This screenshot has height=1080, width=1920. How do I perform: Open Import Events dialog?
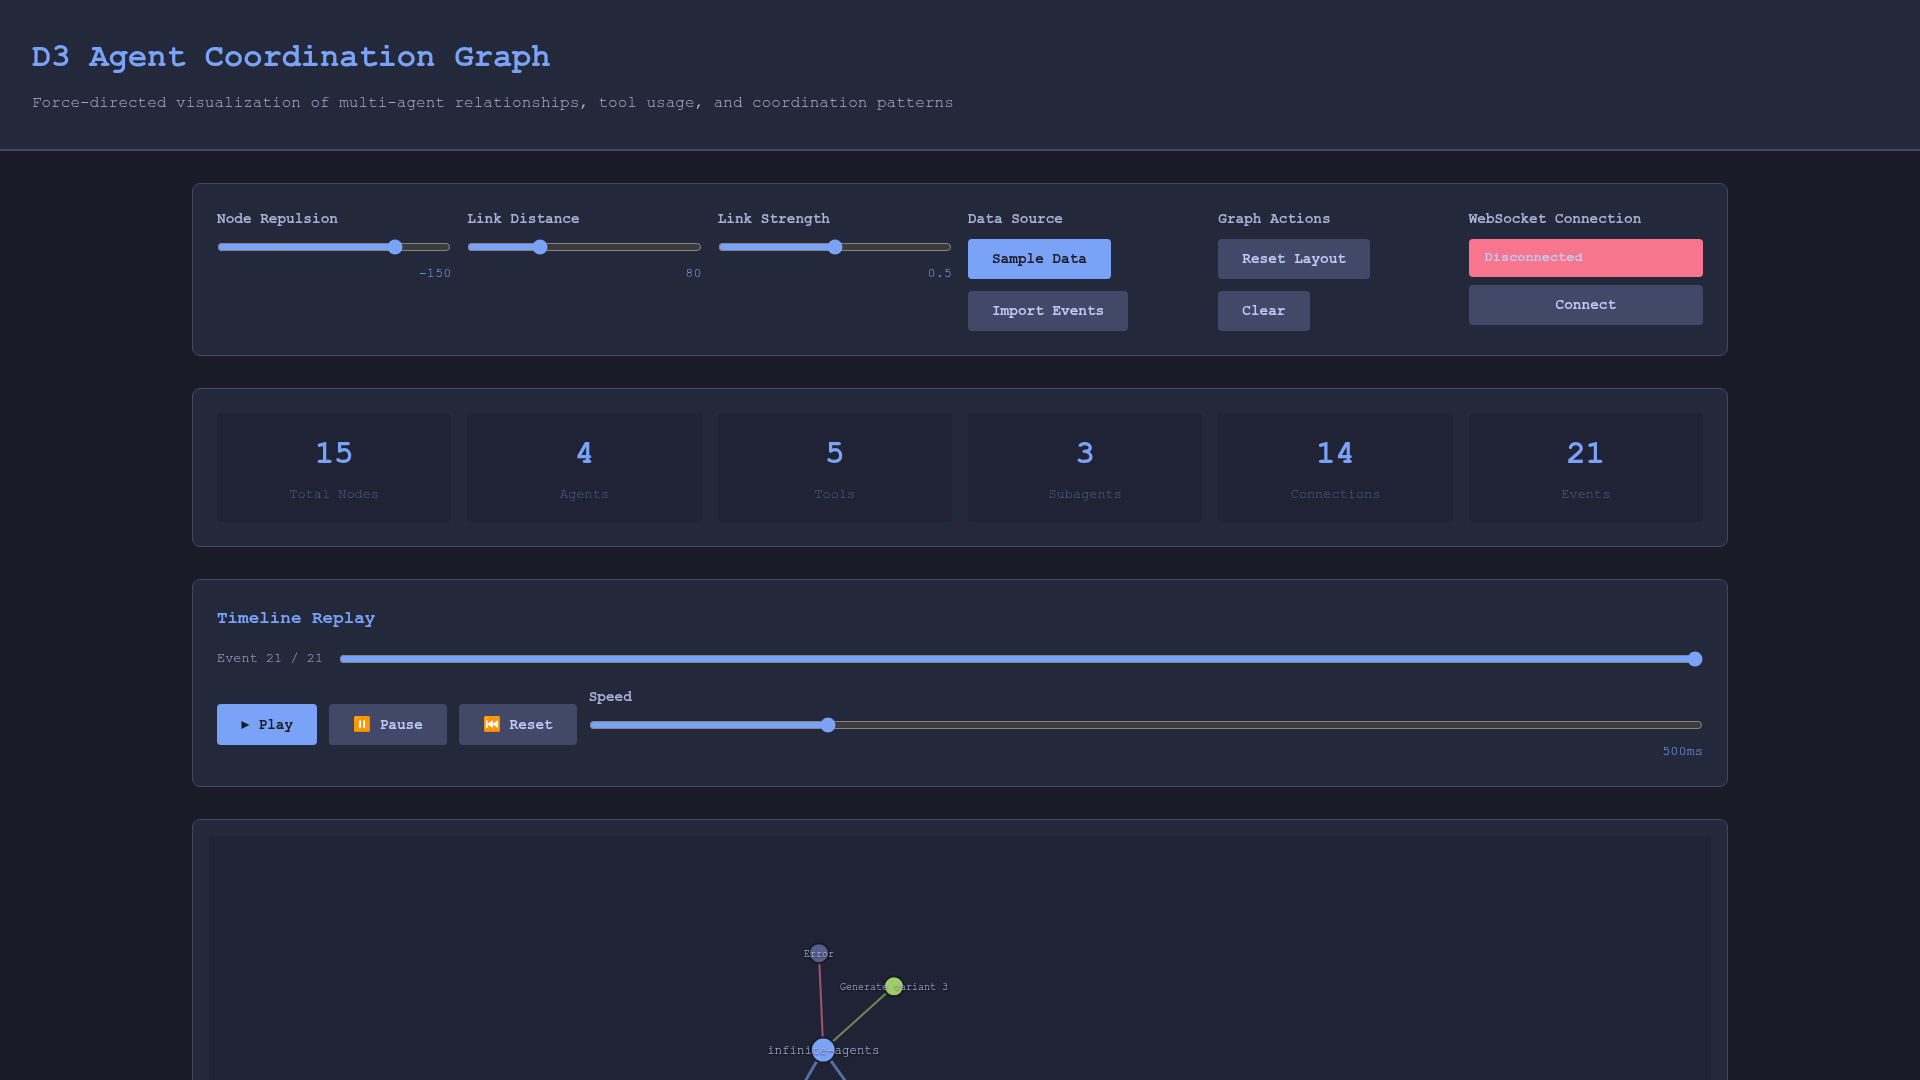pyautogui.click(x=1047, y=310)
